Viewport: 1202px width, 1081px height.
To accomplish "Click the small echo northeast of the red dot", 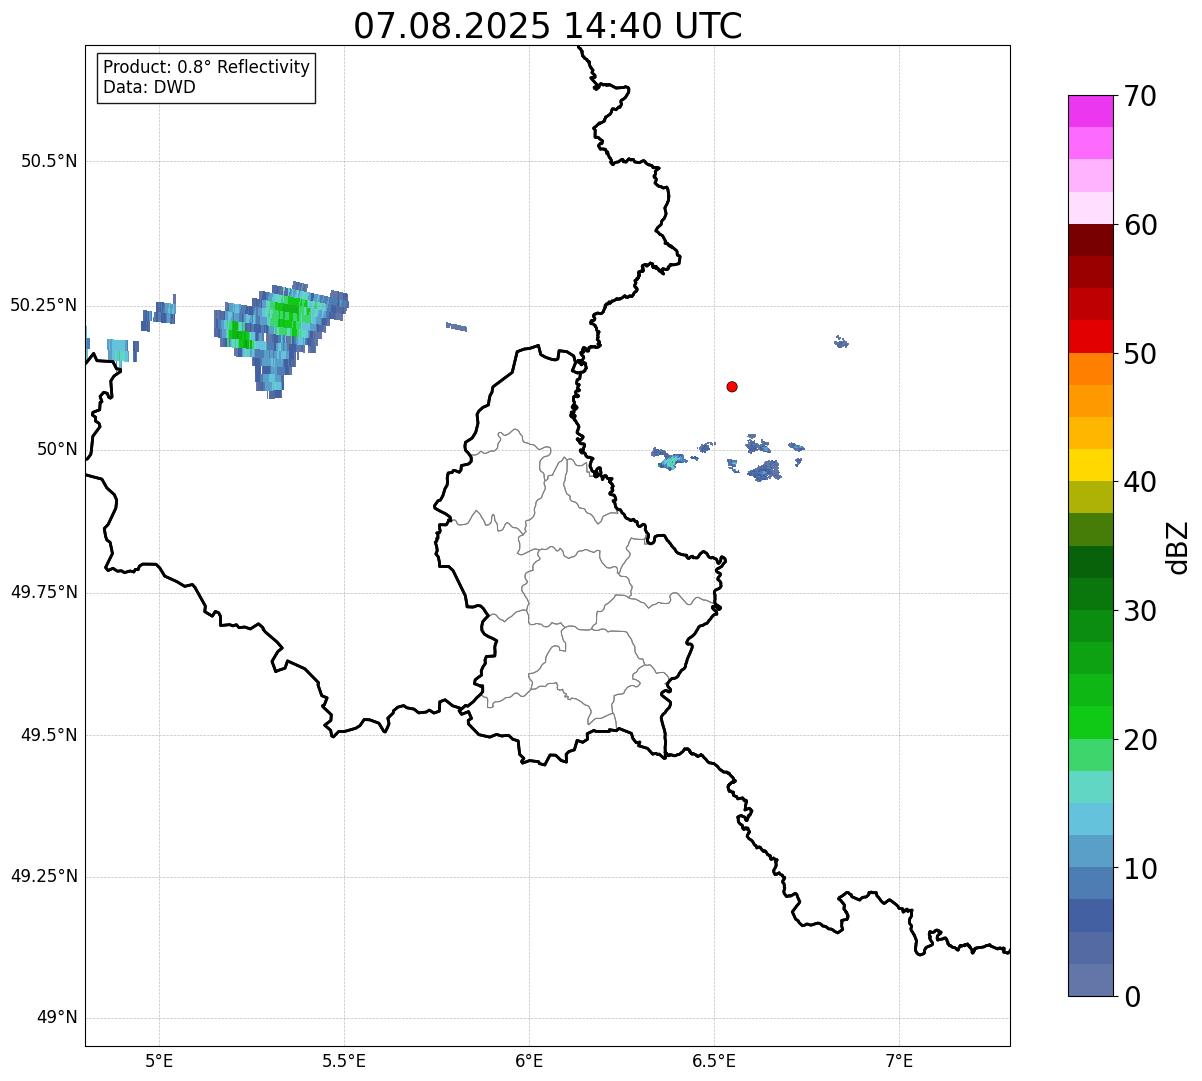I will point(841,343).
